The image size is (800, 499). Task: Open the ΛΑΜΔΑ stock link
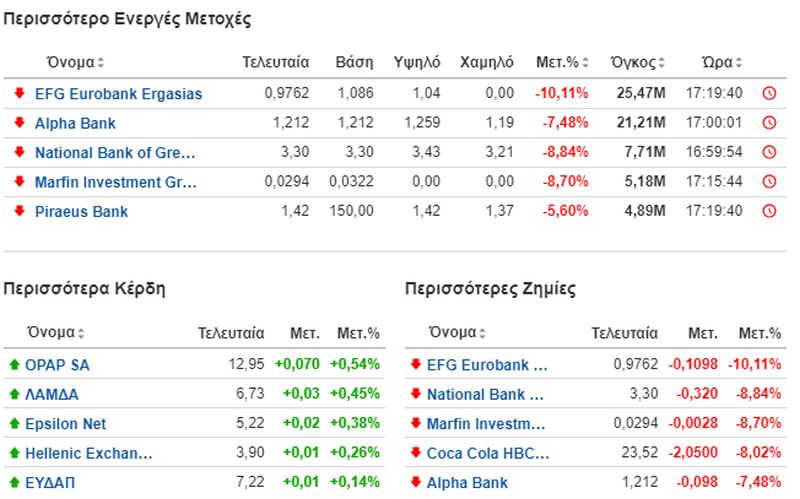pos(52,394)
